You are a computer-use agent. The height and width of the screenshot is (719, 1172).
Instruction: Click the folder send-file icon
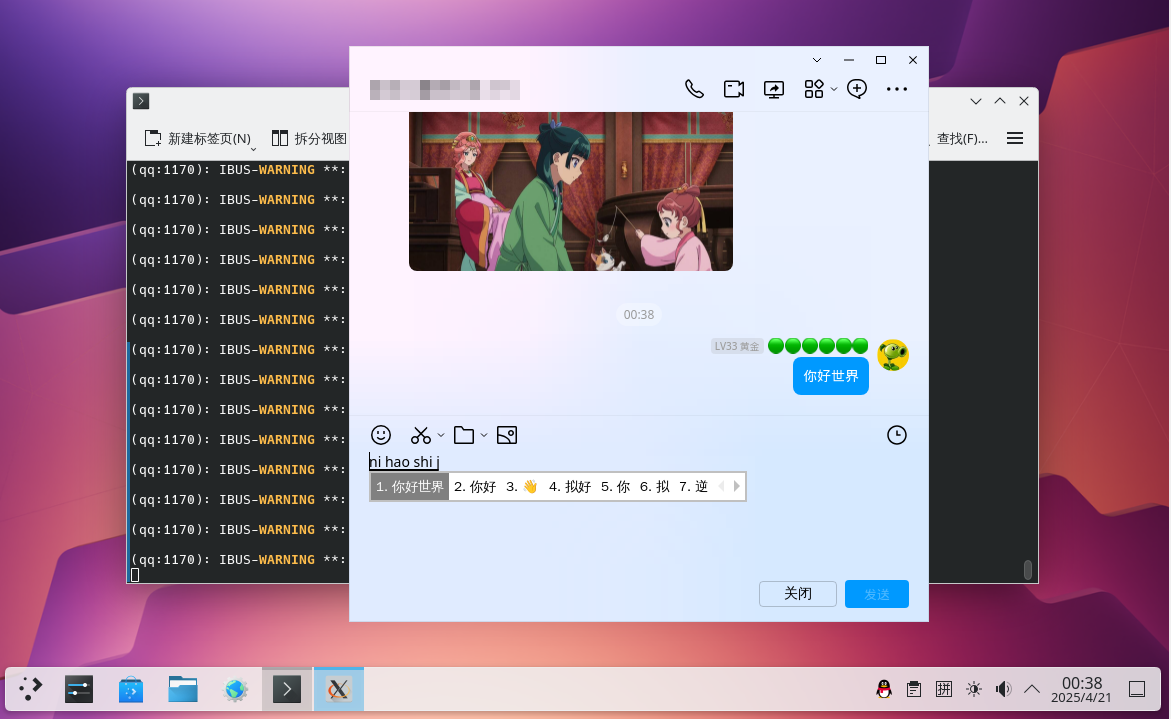point(464,435)
